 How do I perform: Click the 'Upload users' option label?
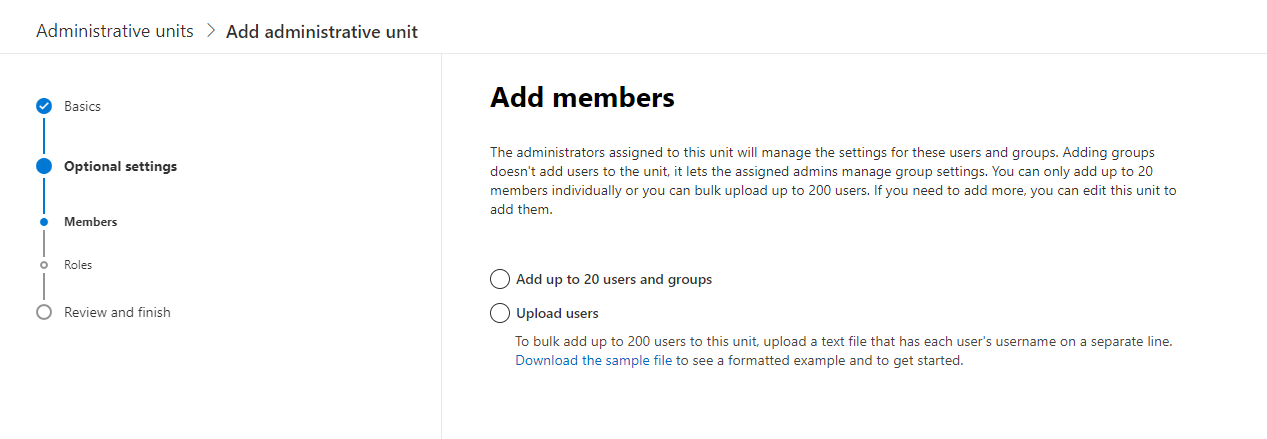(557, 313)
